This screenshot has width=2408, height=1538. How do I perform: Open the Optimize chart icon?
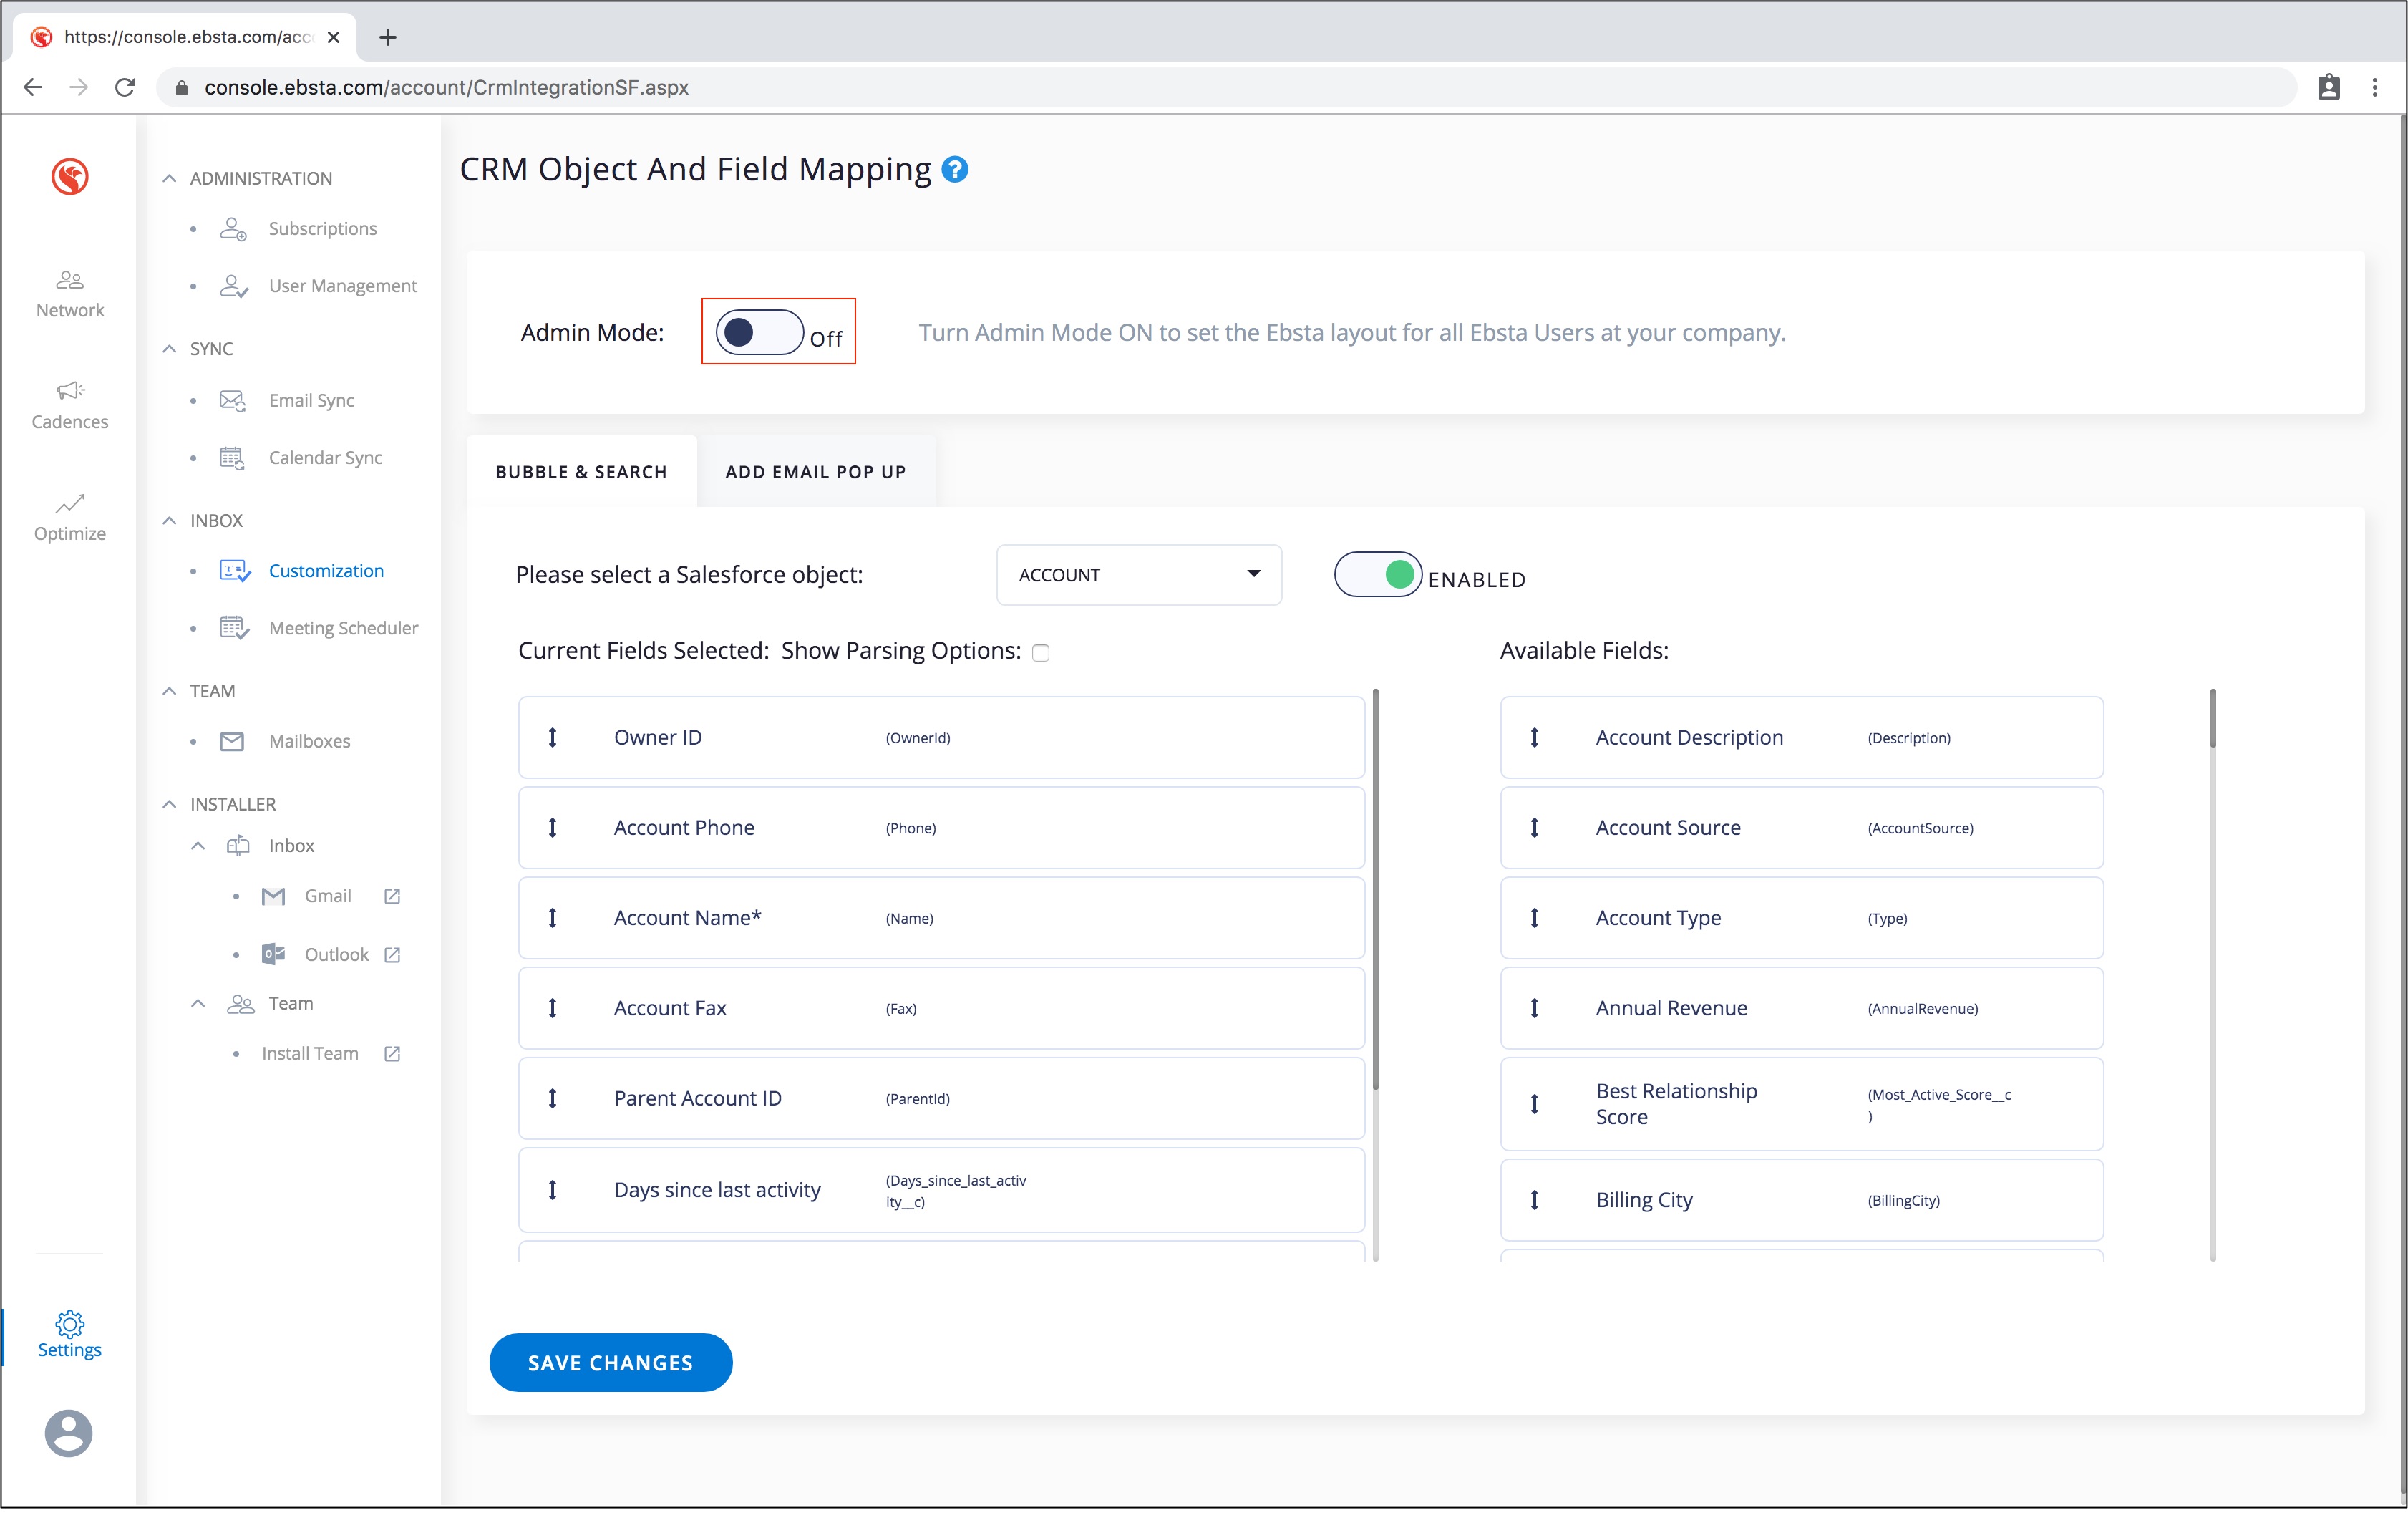coord(69,503)
